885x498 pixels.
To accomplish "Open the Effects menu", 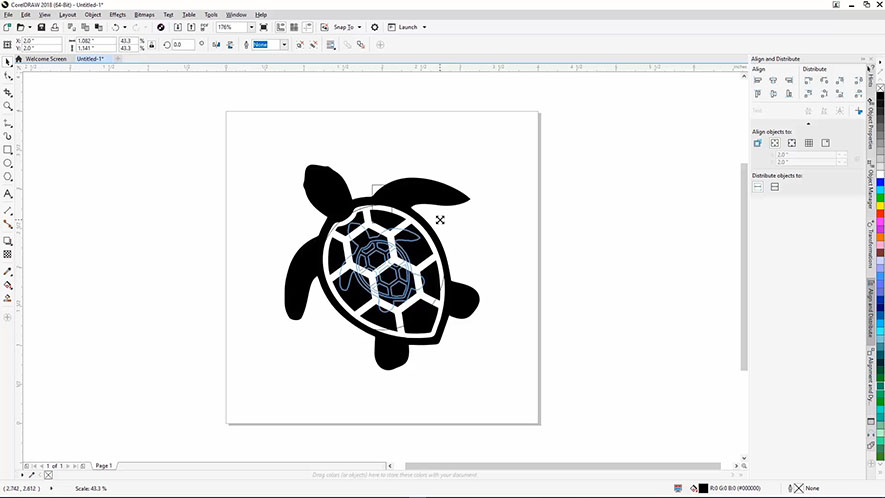I will click(117, 15).
